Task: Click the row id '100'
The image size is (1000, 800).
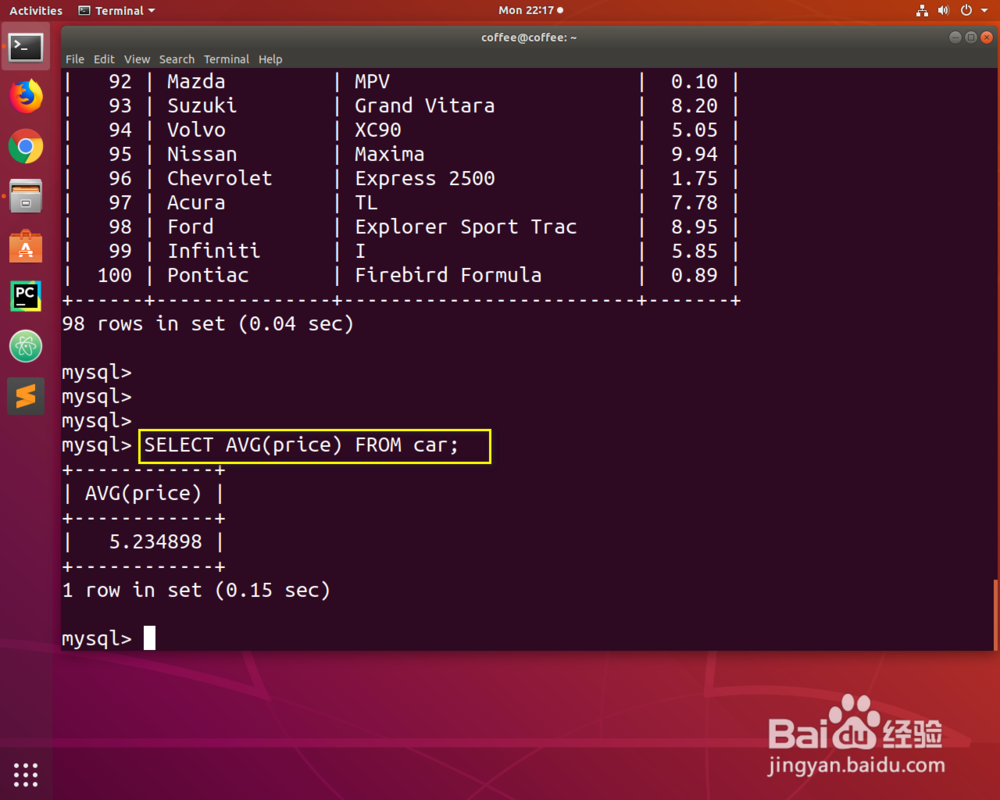Action: [114, 276]
